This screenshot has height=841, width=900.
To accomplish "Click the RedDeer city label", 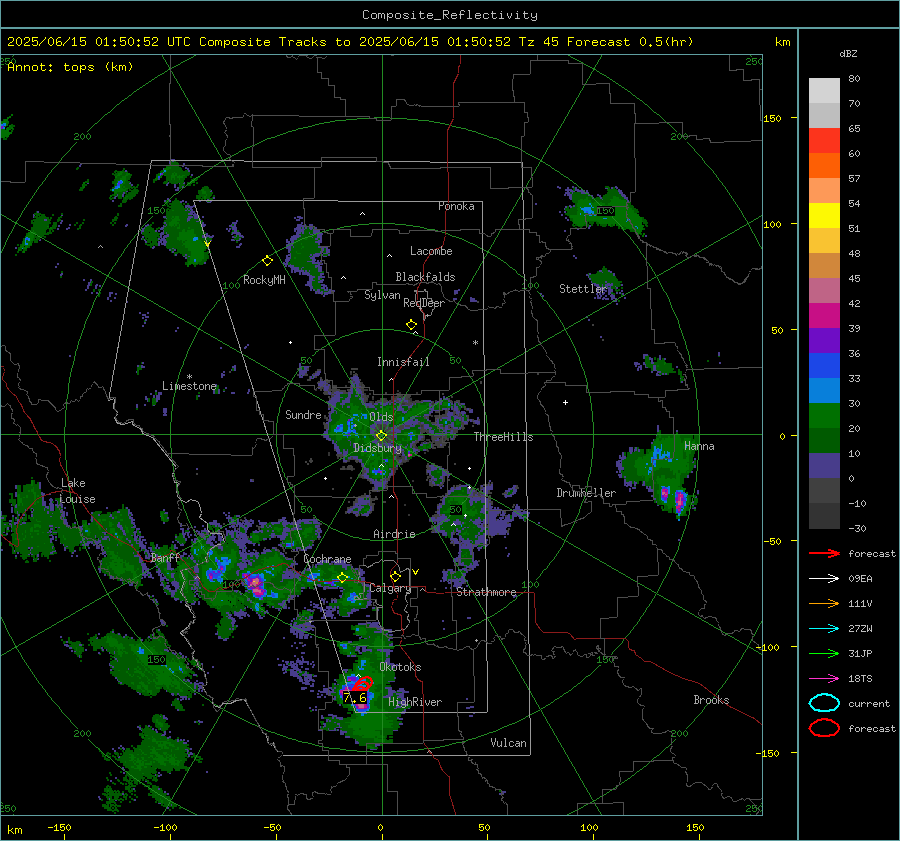I will click(424, 303).
